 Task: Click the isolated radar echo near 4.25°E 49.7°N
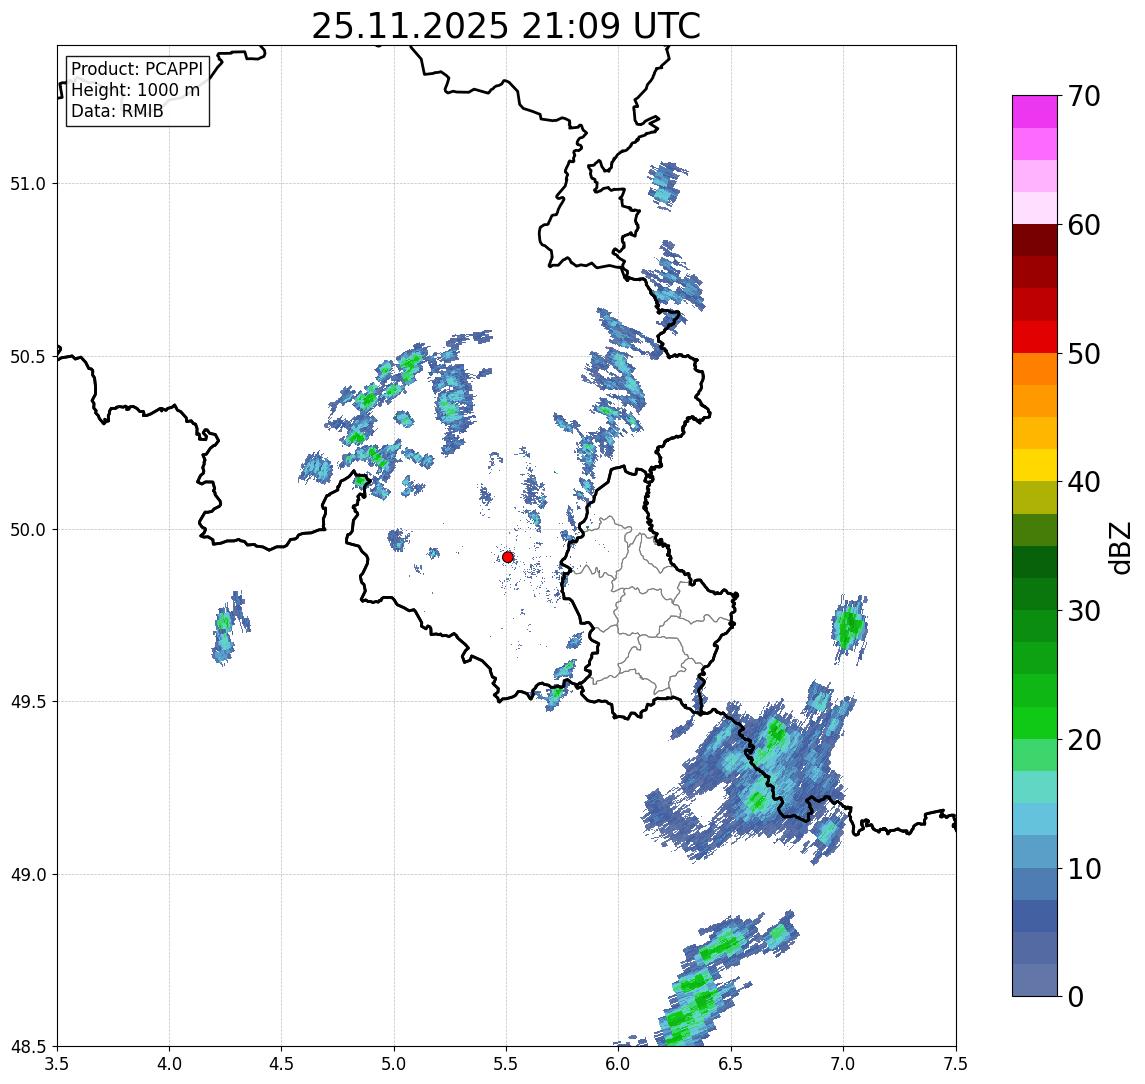pyautogui.click(x=230, y=628)
